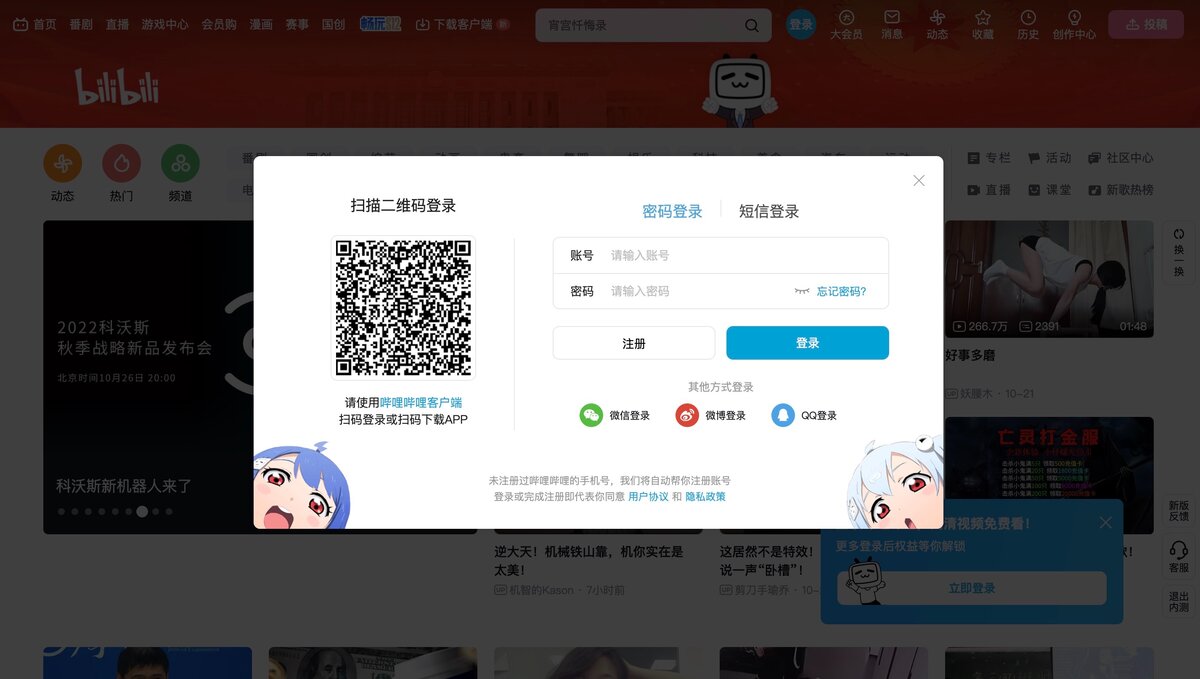
Task: Open 收藏 star icon
Action: click(x=983, y=17)
